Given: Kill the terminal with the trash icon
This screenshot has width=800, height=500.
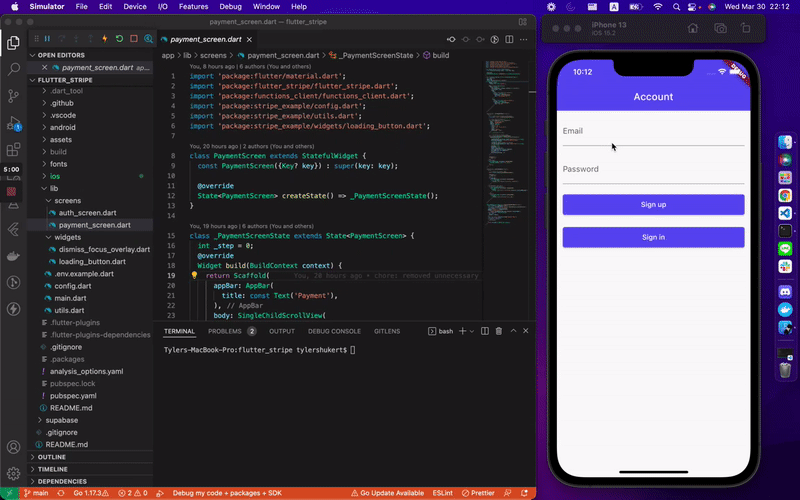Looking at the screenshot, I should tap(499, 331).
